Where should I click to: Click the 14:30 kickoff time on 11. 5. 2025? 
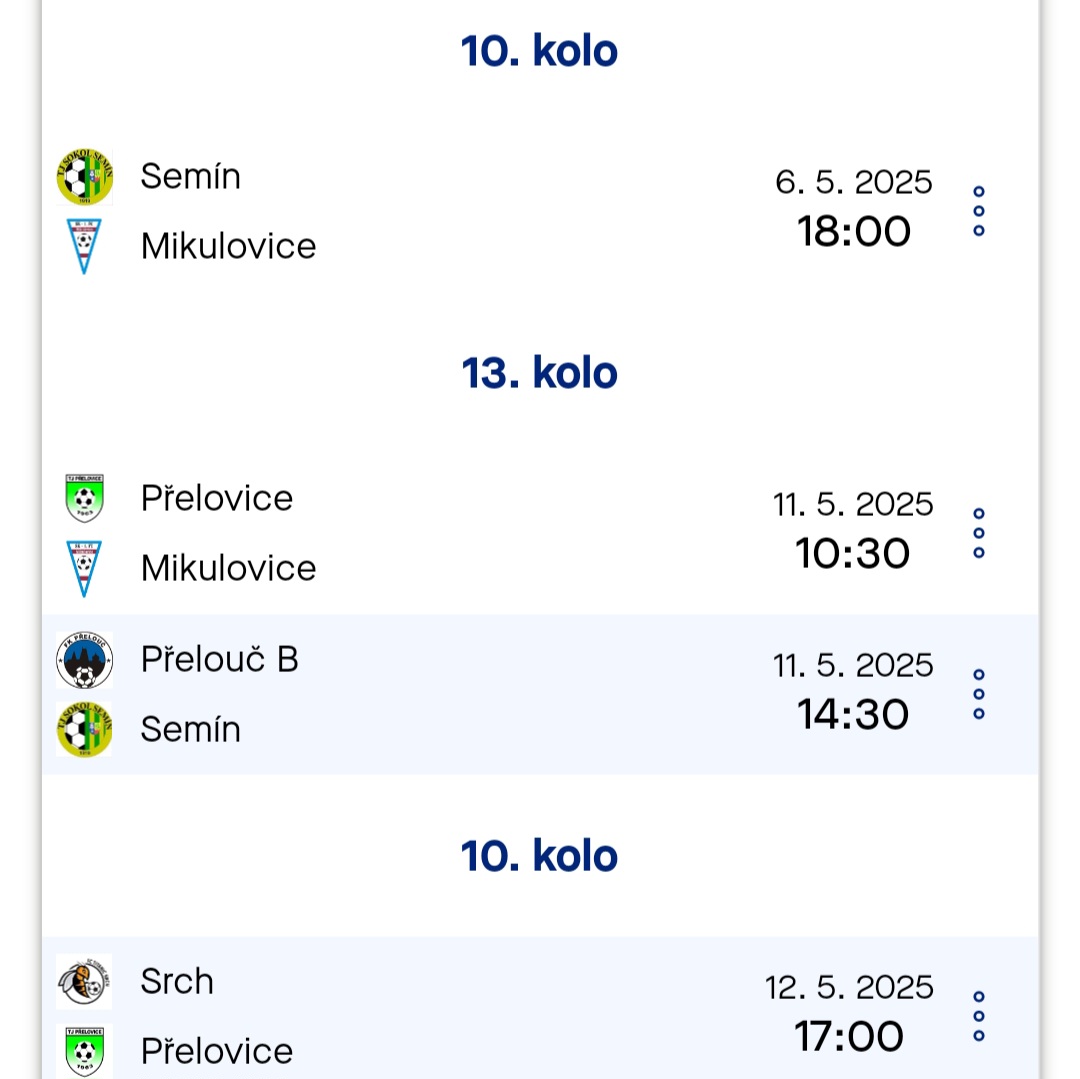853,715
